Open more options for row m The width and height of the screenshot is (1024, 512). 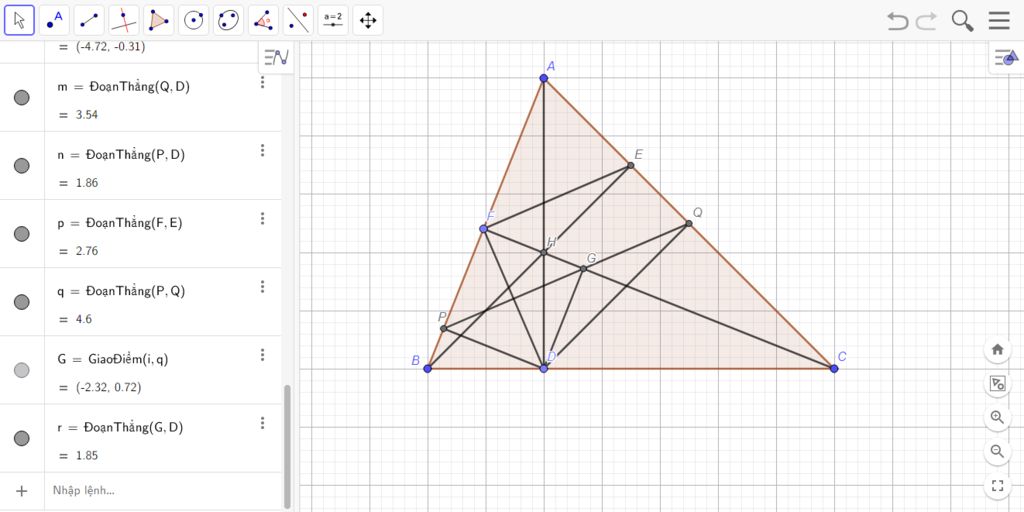pos(263,82)
